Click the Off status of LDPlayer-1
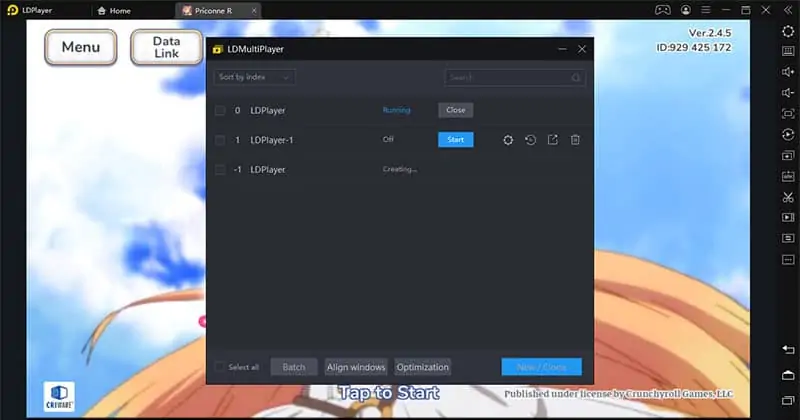800x420 pixels. [x=388, y=139]
